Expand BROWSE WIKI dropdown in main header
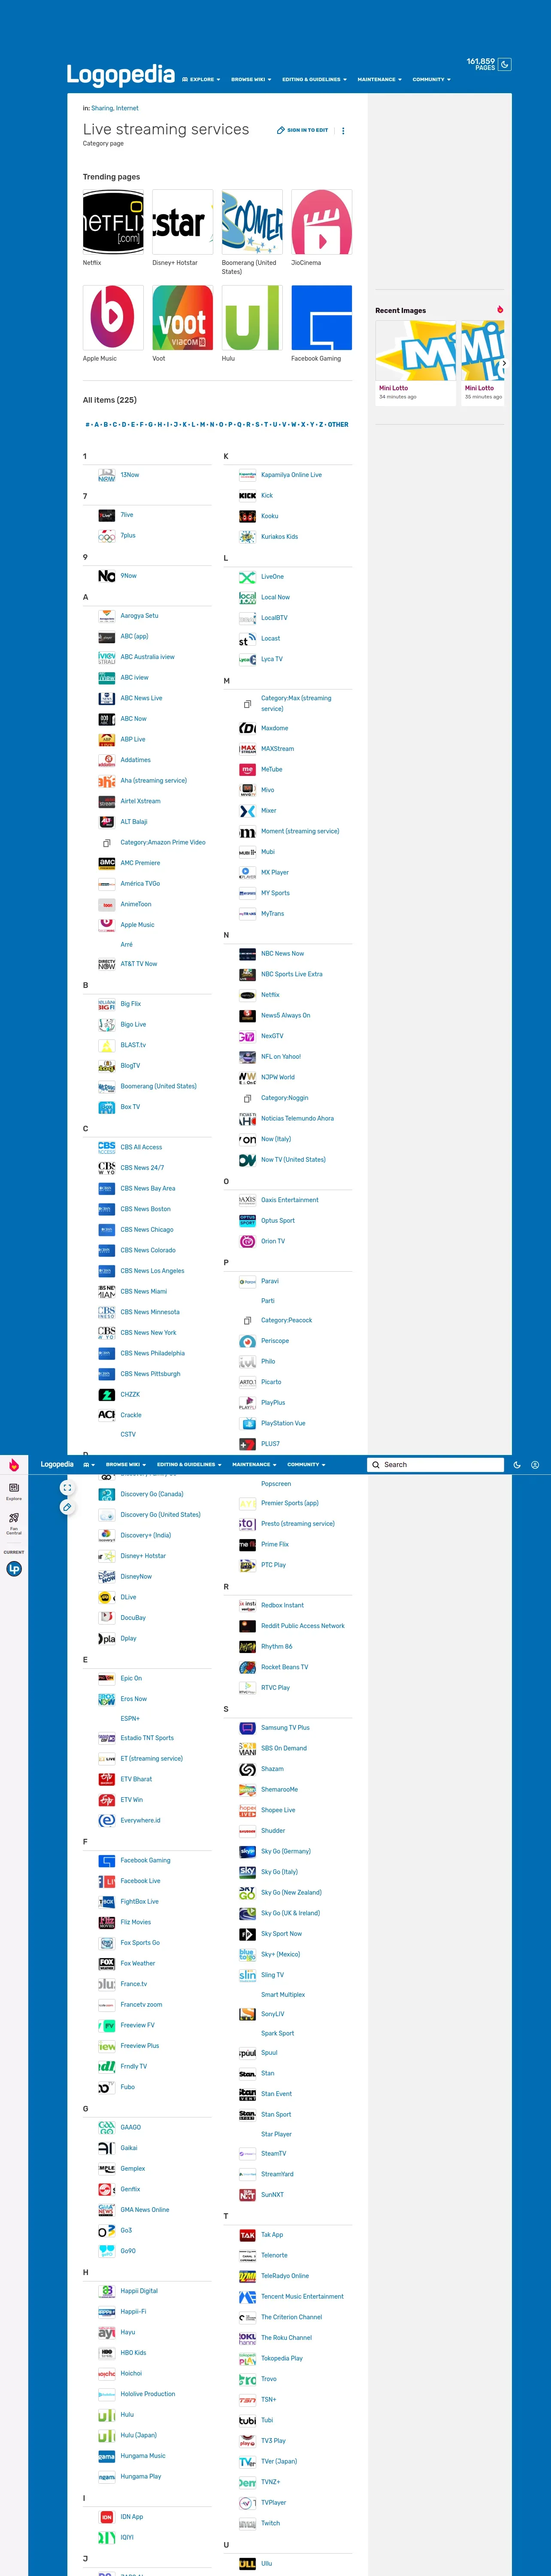 (x=251, y=79)
